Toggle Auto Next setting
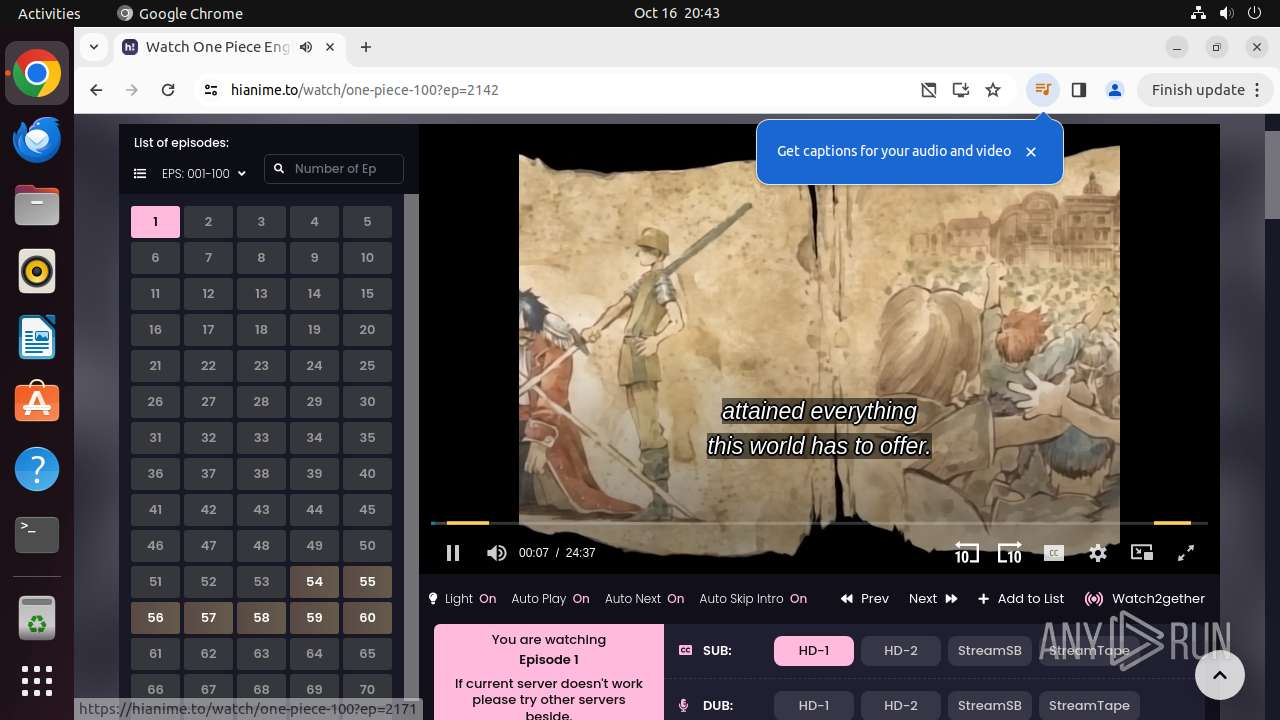The height and width of the screenshot is (720, 1280). (644, 599)
